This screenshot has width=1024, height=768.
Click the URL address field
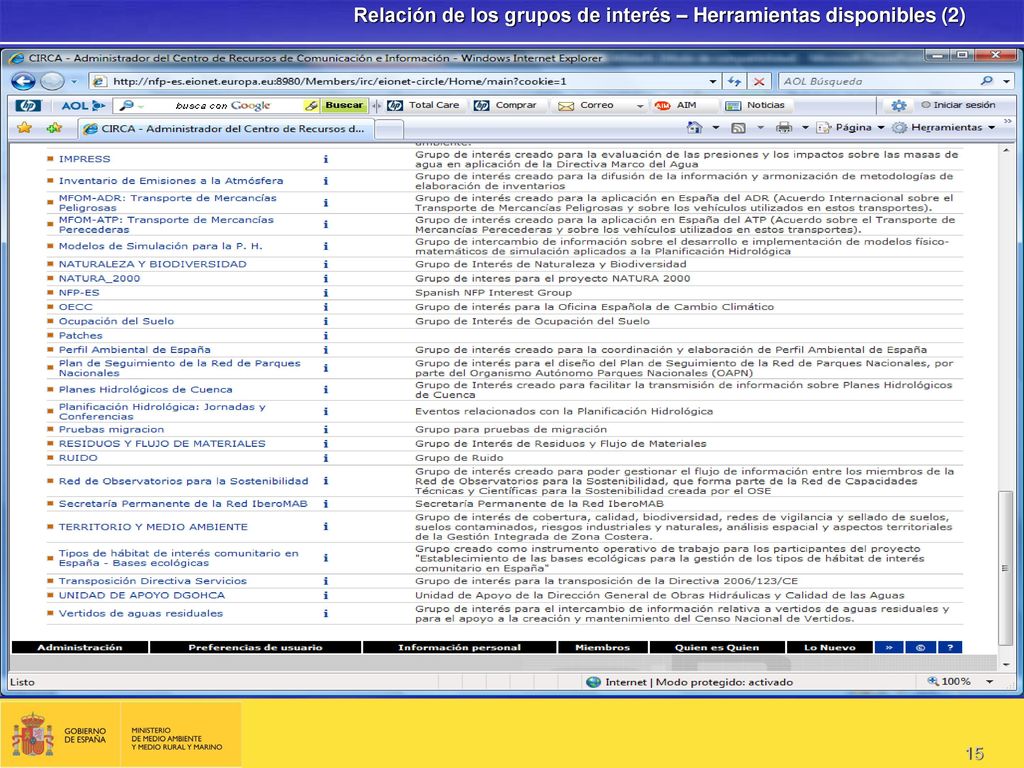click(x=405, y=82)
